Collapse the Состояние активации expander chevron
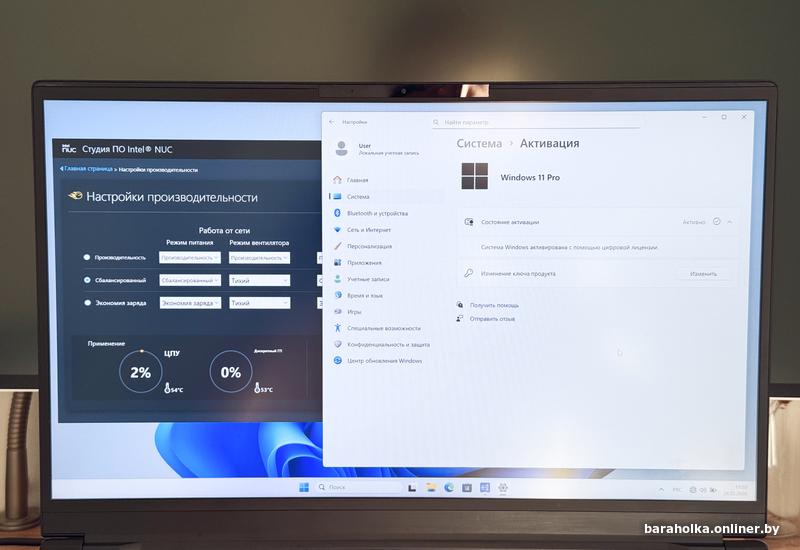Viewport: 800px width, 550px height. 730,222
